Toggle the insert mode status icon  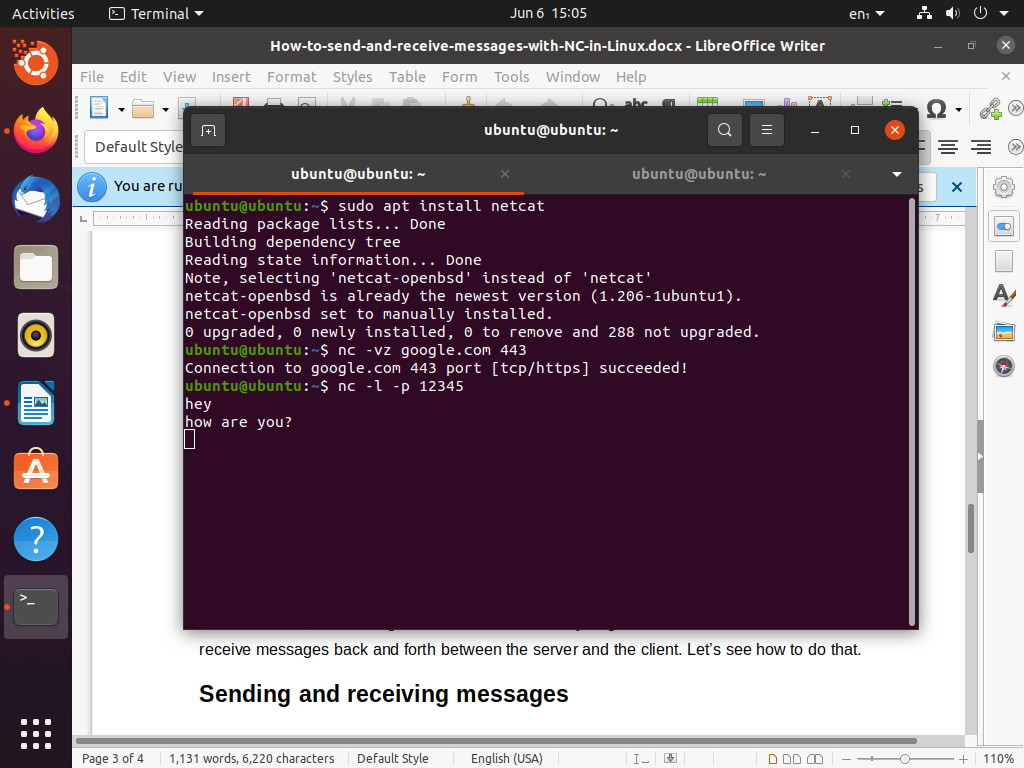click(641, 758)
